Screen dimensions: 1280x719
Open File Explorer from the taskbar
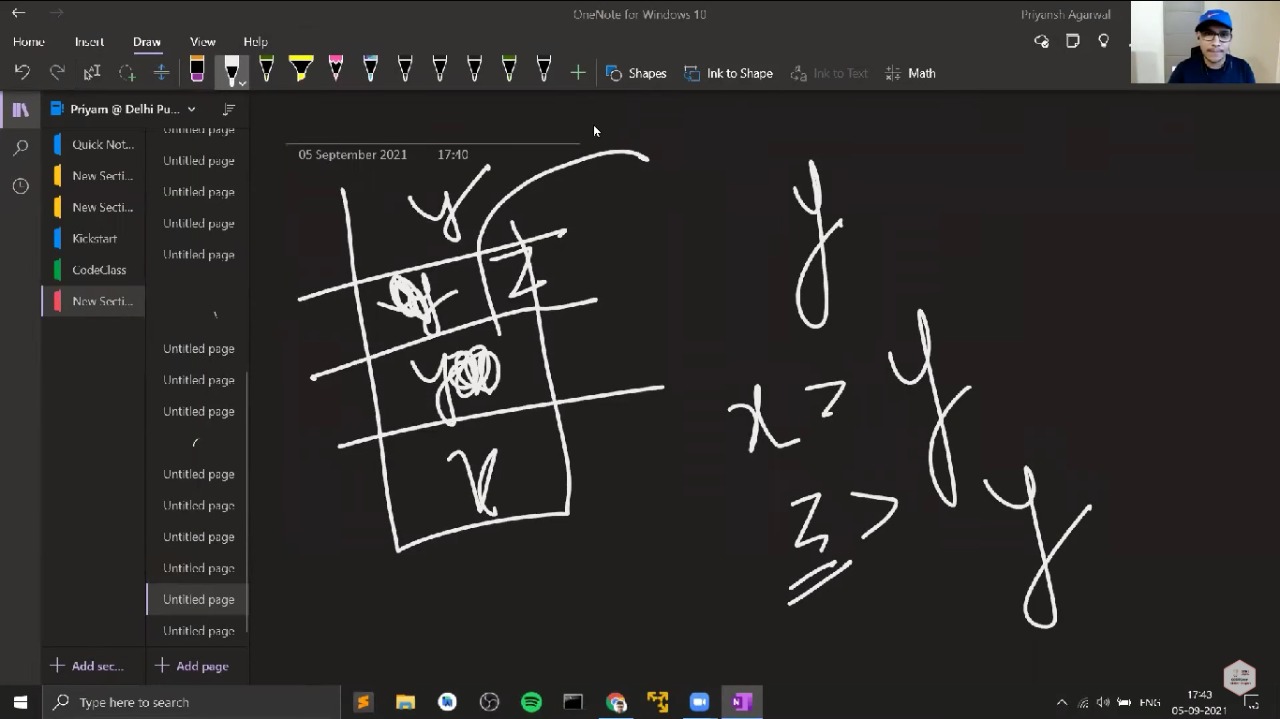[405, 702]
